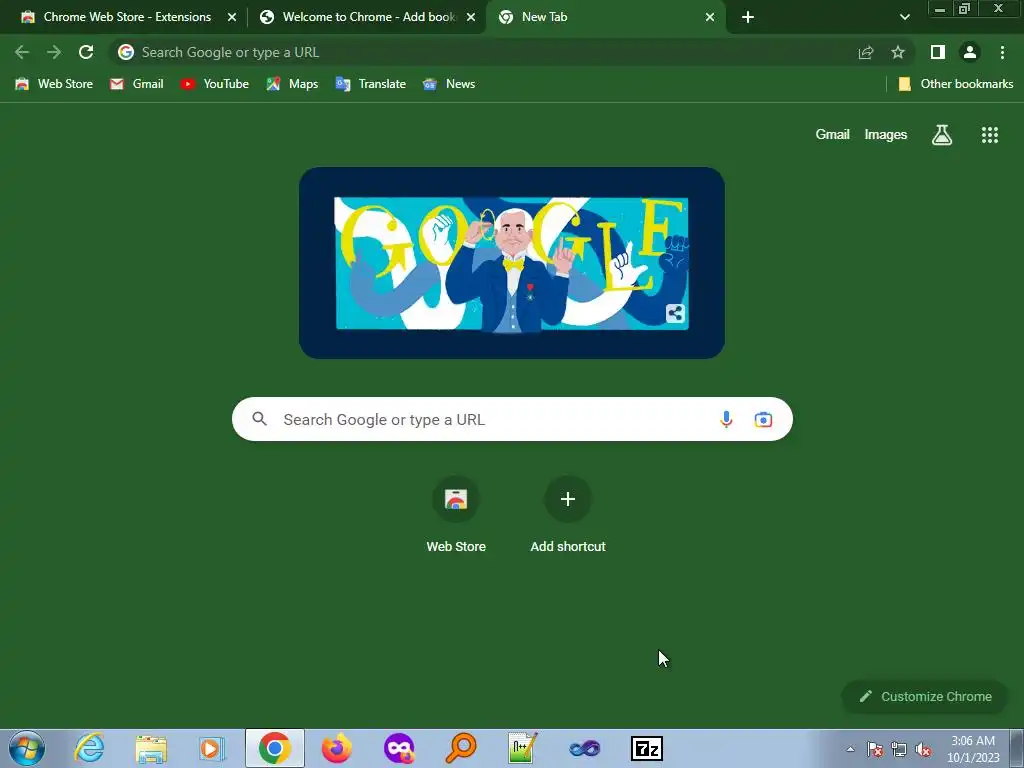Open the Windows Start menu
The width and height of the screenshot is (1024, 768).
(x=26, y=748)
